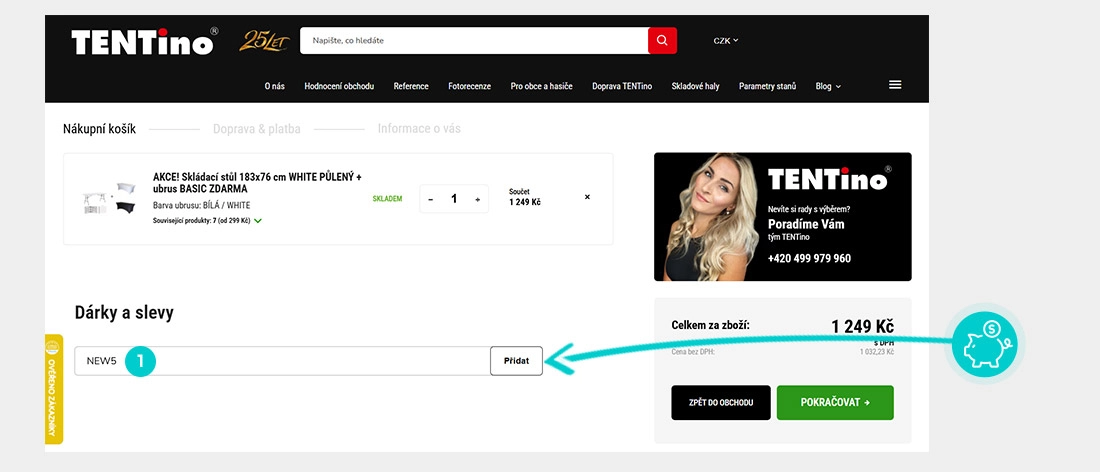Open Parametry stanů page
1100x472 pixels.
[x=767, y=86]
